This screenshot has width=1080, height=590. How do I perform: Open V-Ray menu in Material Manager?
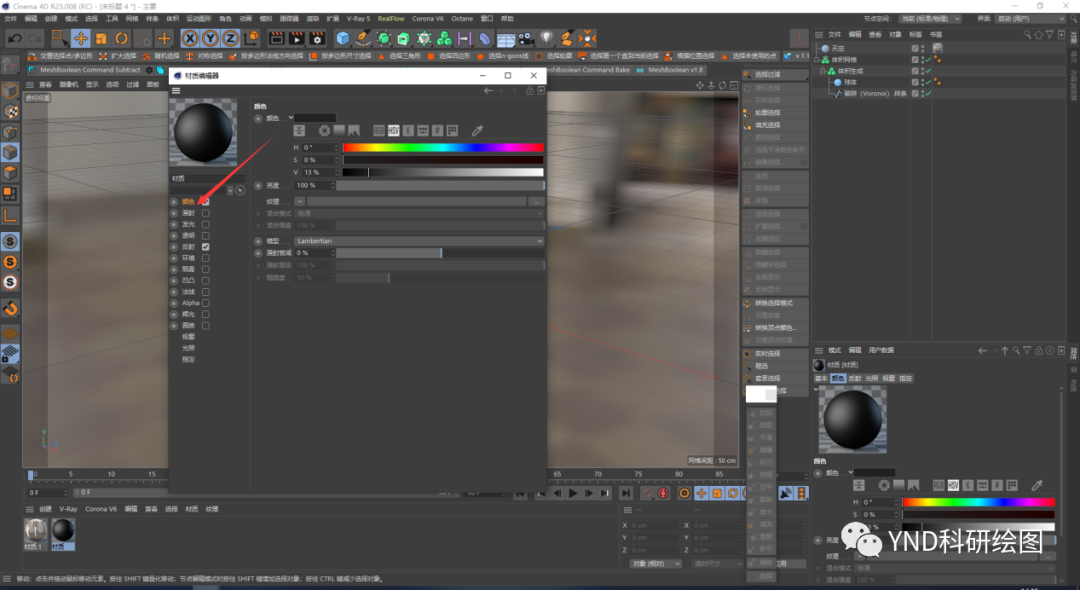click(68, 509)
